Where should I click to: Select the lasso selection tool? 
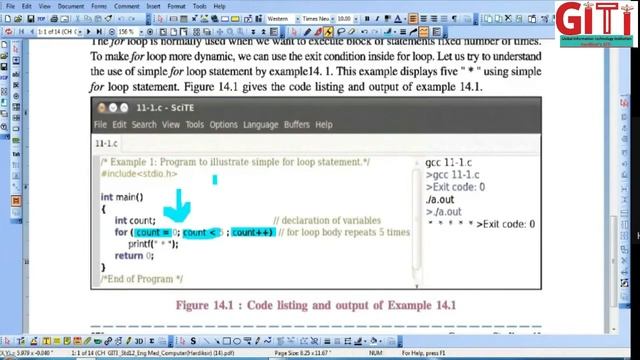[x=341, y=31]
